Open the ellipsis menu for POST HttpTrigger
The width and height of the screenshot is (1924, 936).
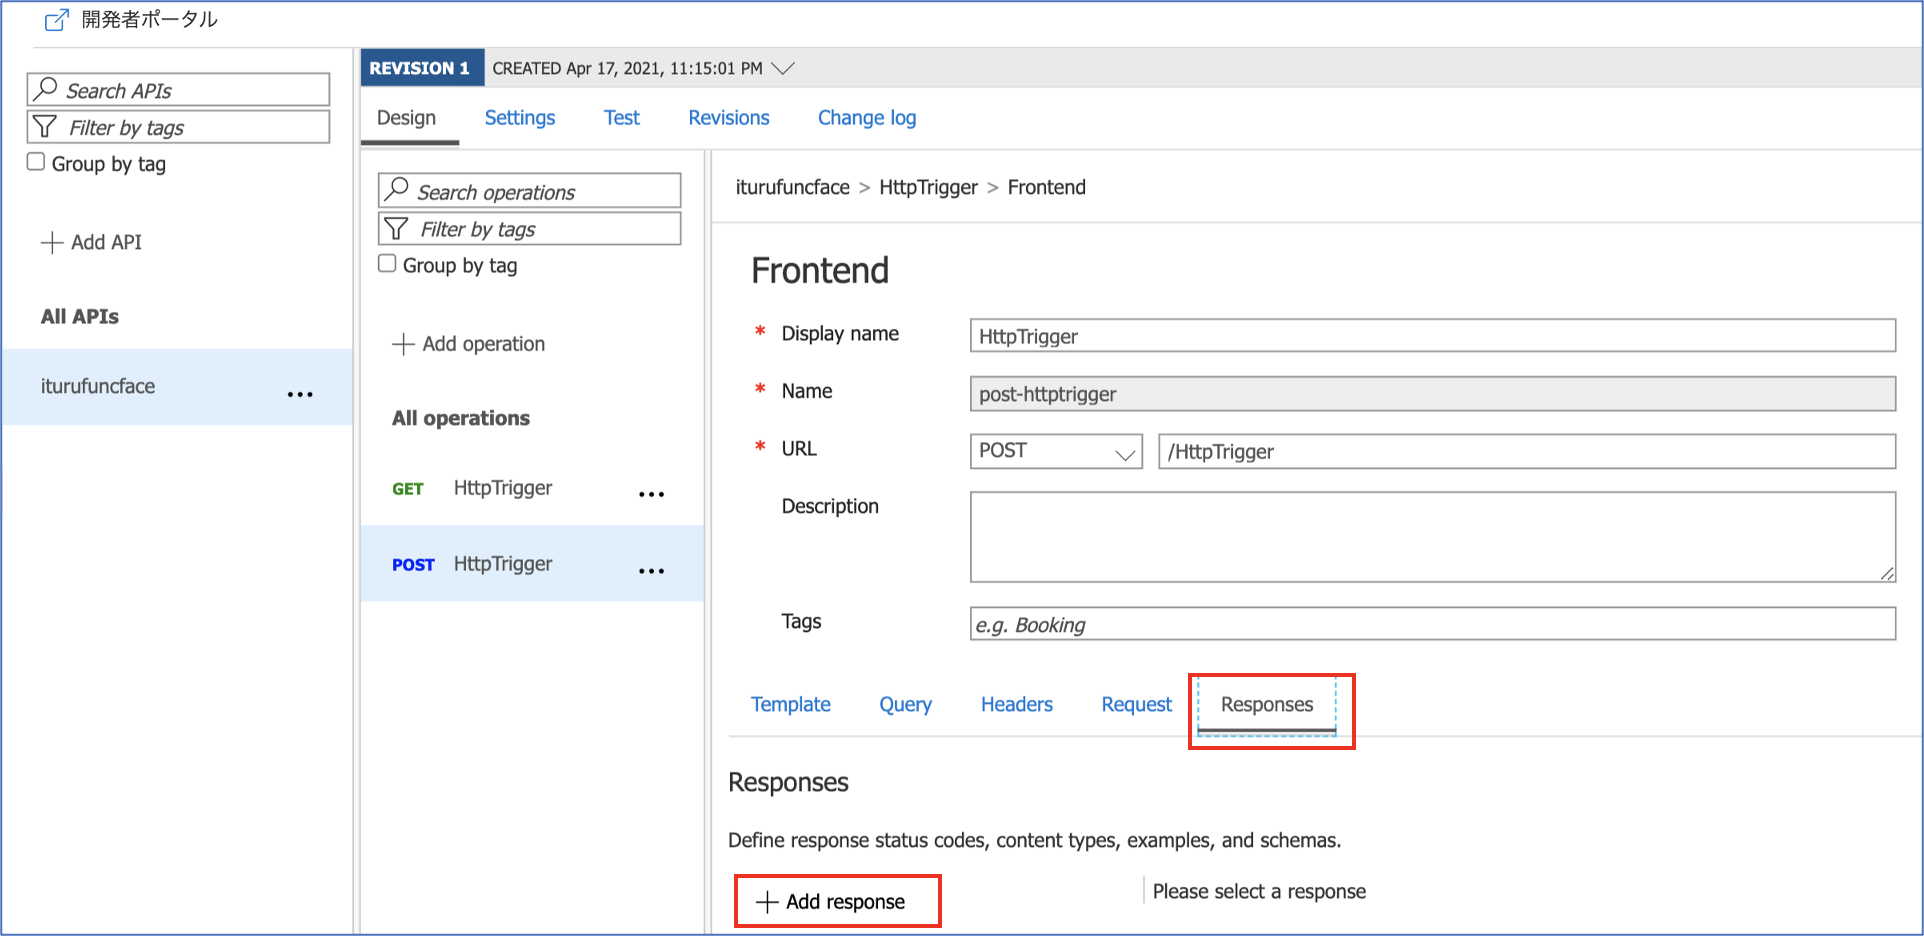pyautogui.click(x=651, y=570)
